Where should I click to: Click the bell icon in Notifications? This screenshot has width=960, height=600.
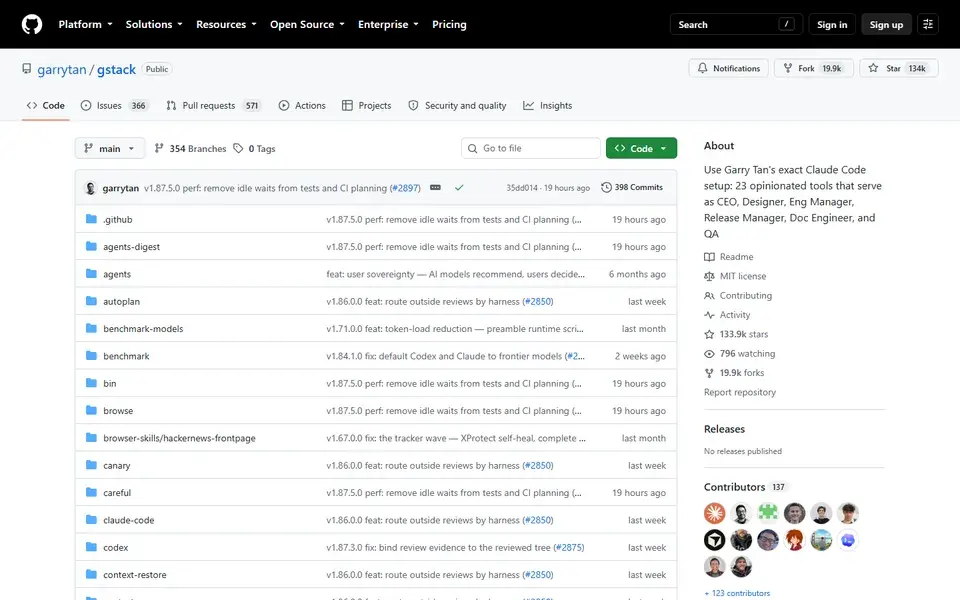(x=702, y=68)
